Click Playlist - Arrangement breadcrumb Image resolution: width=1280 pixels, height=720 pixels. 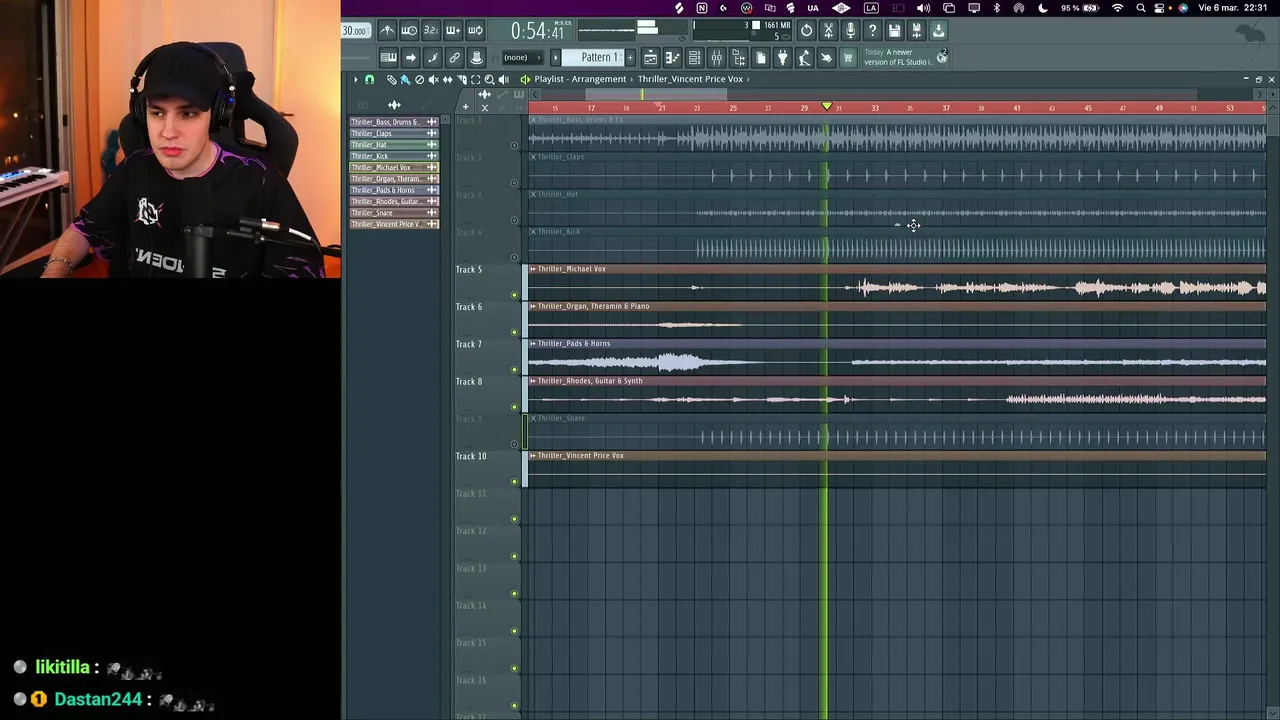click(580, 79)
